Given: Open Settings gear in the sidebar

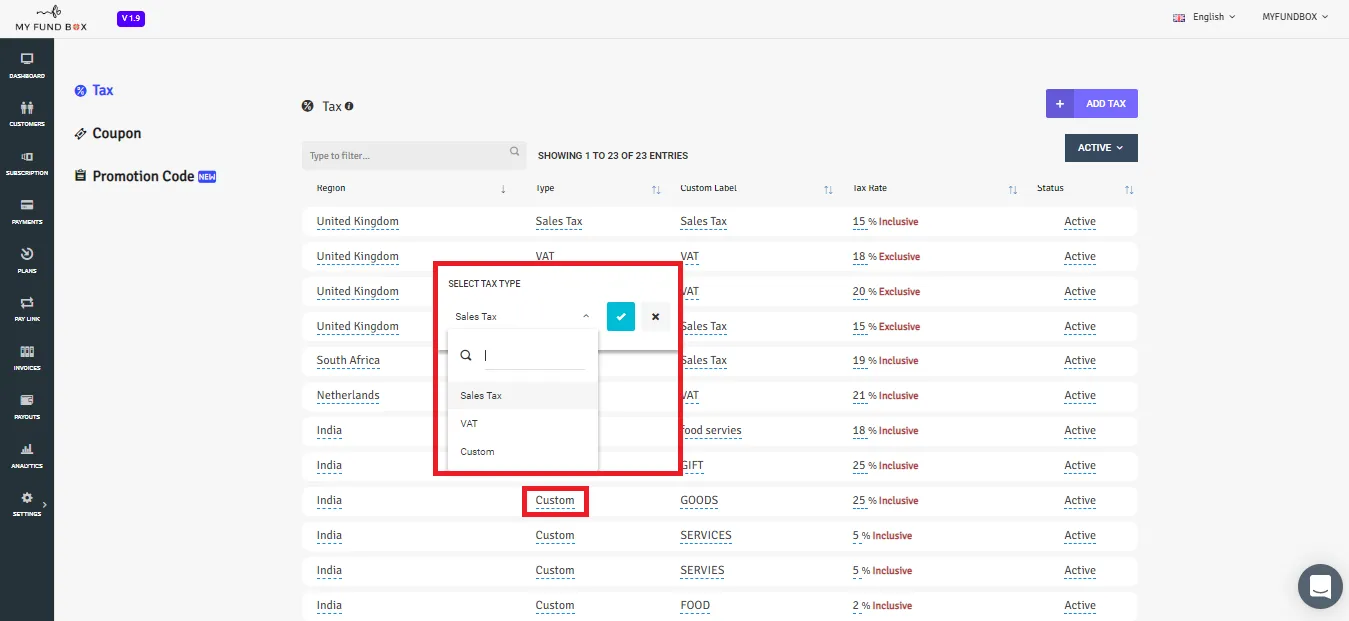Looking at the screenshot, I should (27, 503).
